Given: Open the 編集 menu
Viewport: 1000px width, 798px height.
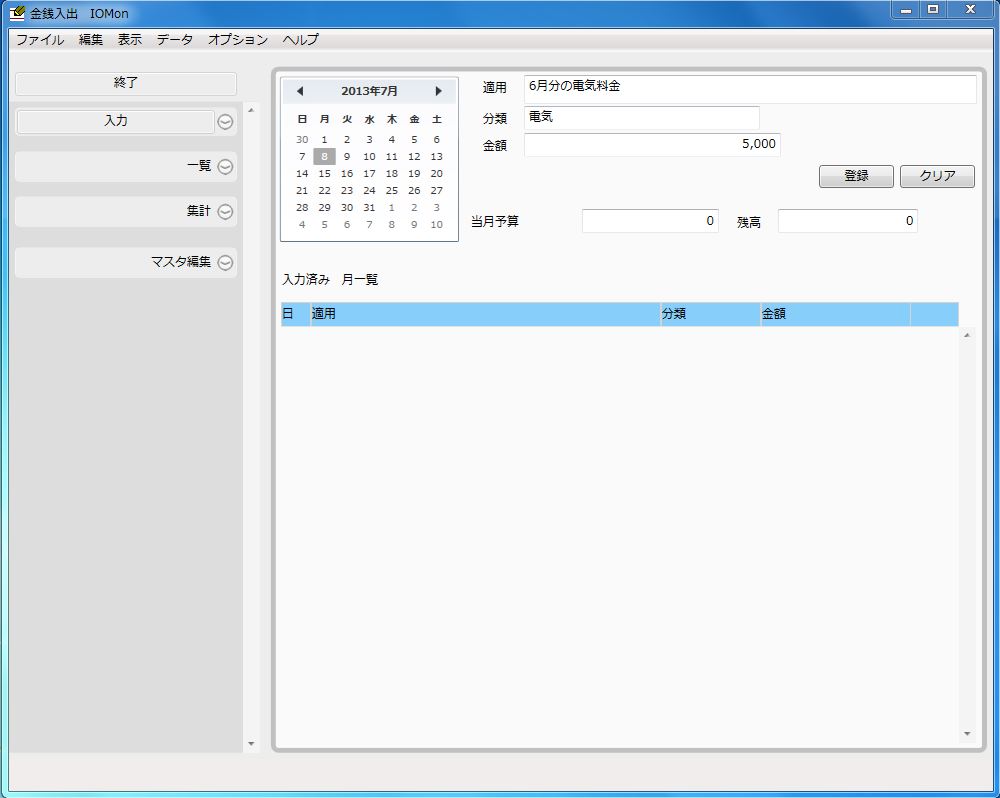Looking at the screenshot, I should 91,40.
